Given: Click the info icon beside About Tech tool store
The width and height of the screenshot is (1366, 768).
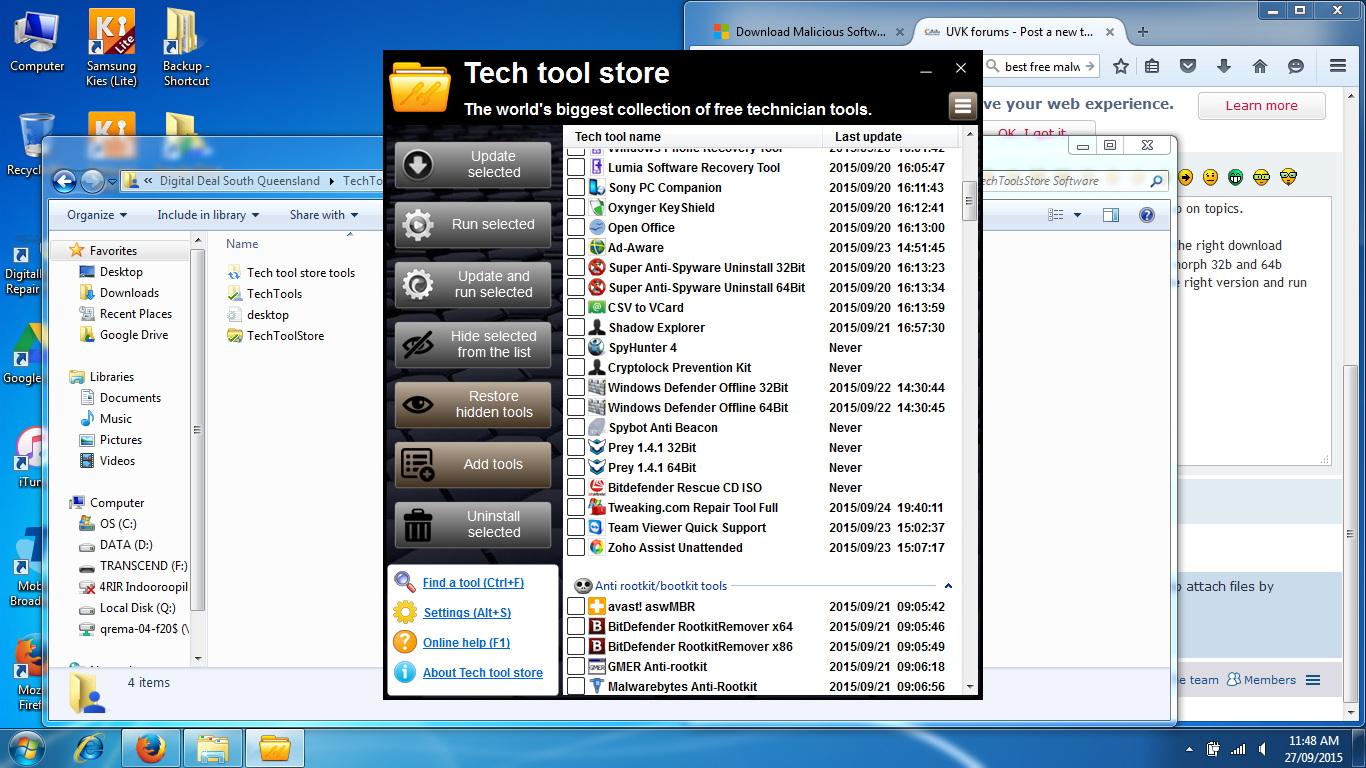Looking at the screenshot, I should click(x=405, y=672).
